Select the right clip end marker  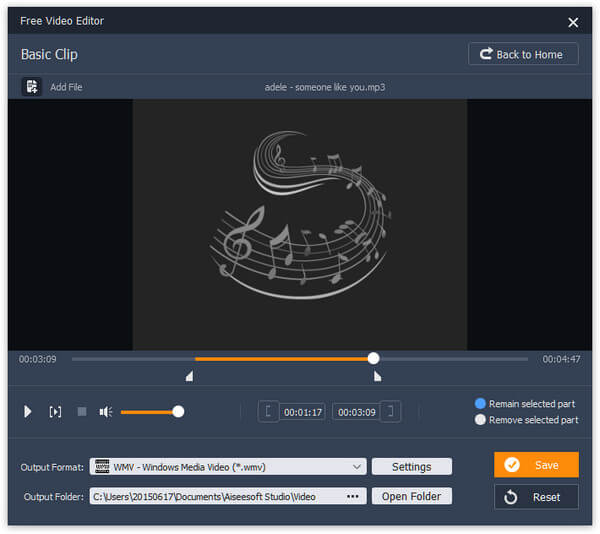coord(377,376)
